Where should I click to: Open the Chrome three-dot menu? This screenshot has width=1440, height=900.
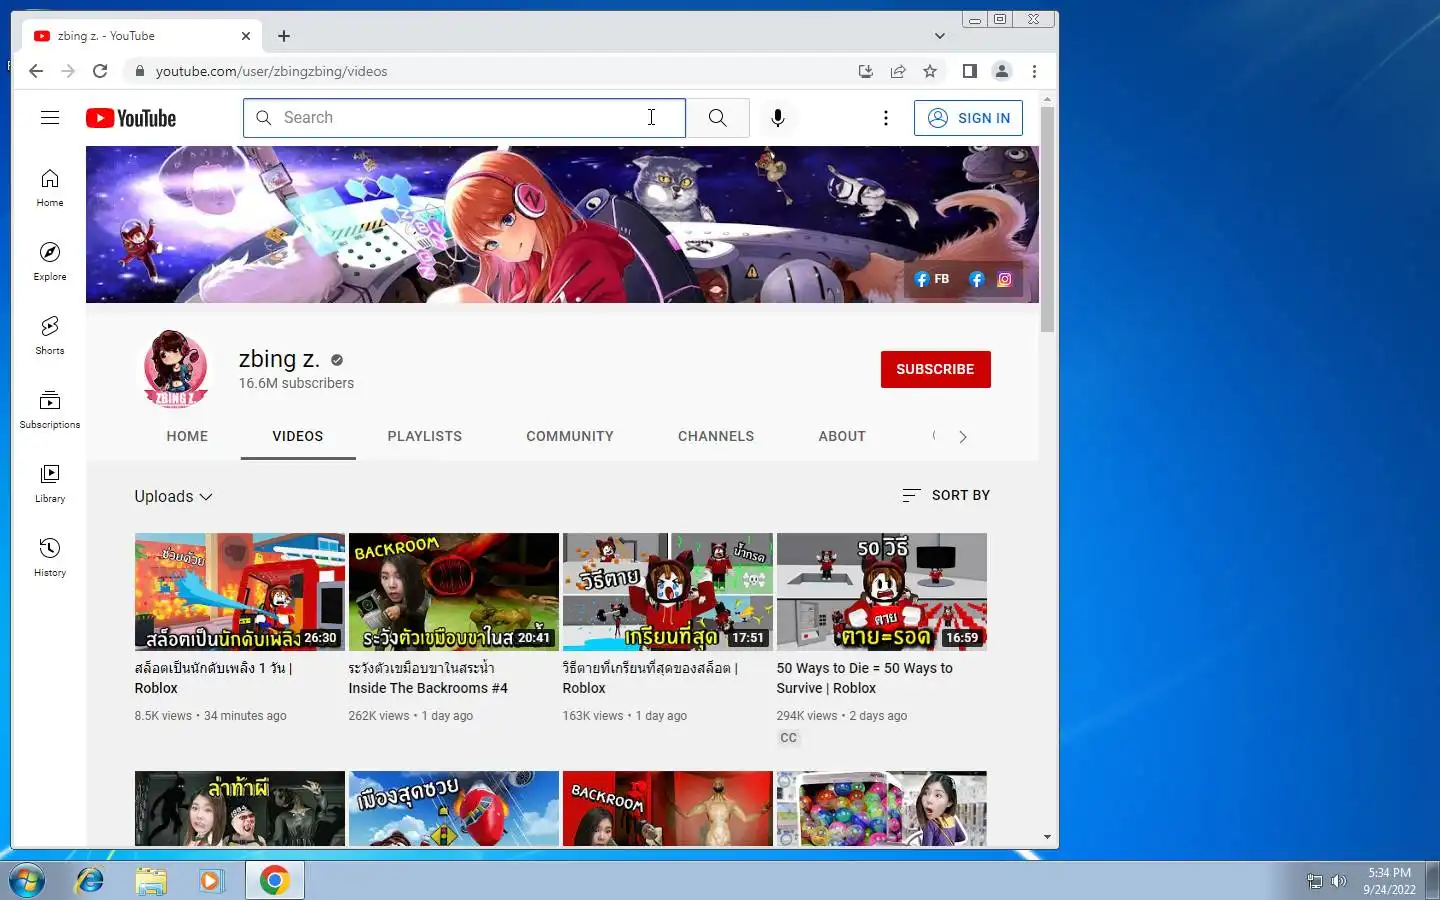point(1034,71)
